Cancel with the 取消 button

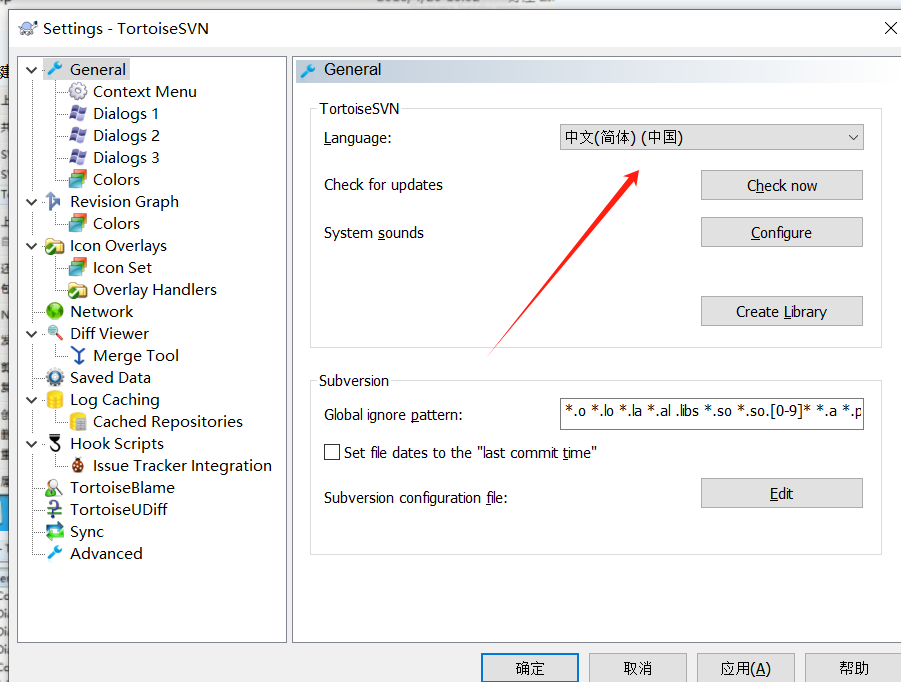[638, 668]
